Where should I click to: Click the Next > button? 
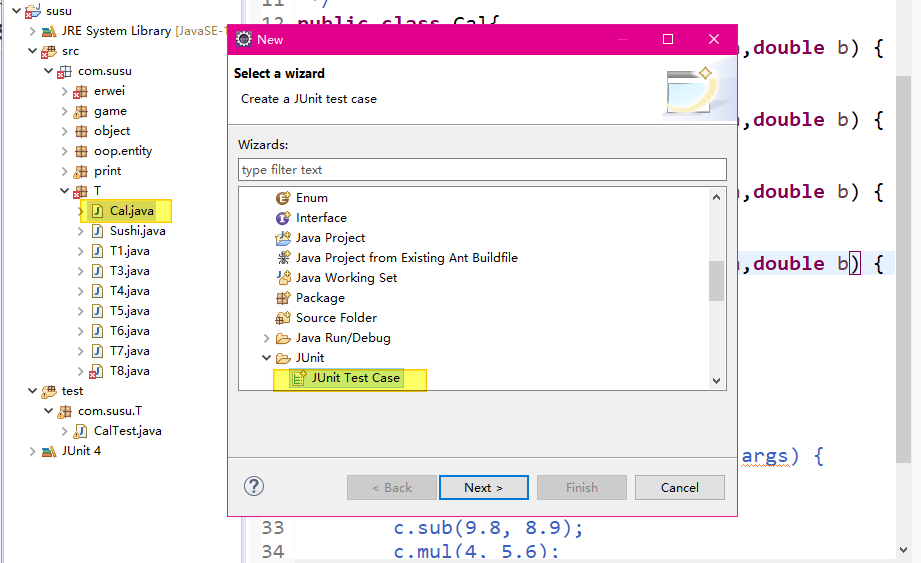click(x=483, y=488)
